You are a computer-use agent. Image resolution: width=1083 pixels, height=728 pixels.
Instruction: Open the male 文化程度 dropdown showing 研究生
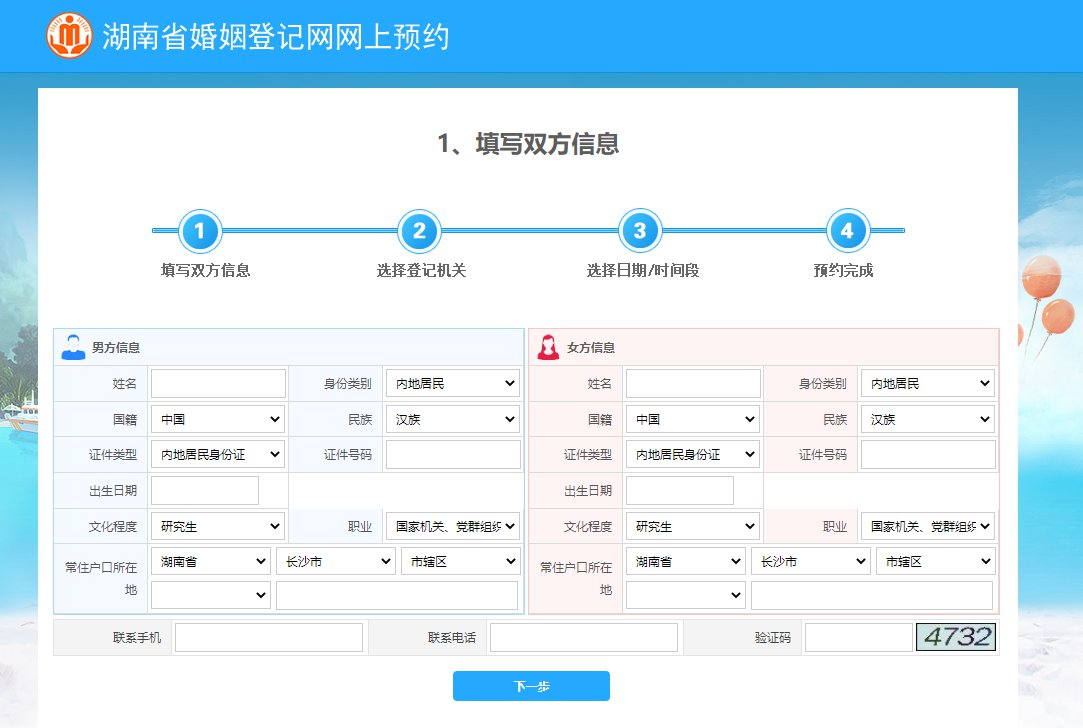click(x=217, y=526)
